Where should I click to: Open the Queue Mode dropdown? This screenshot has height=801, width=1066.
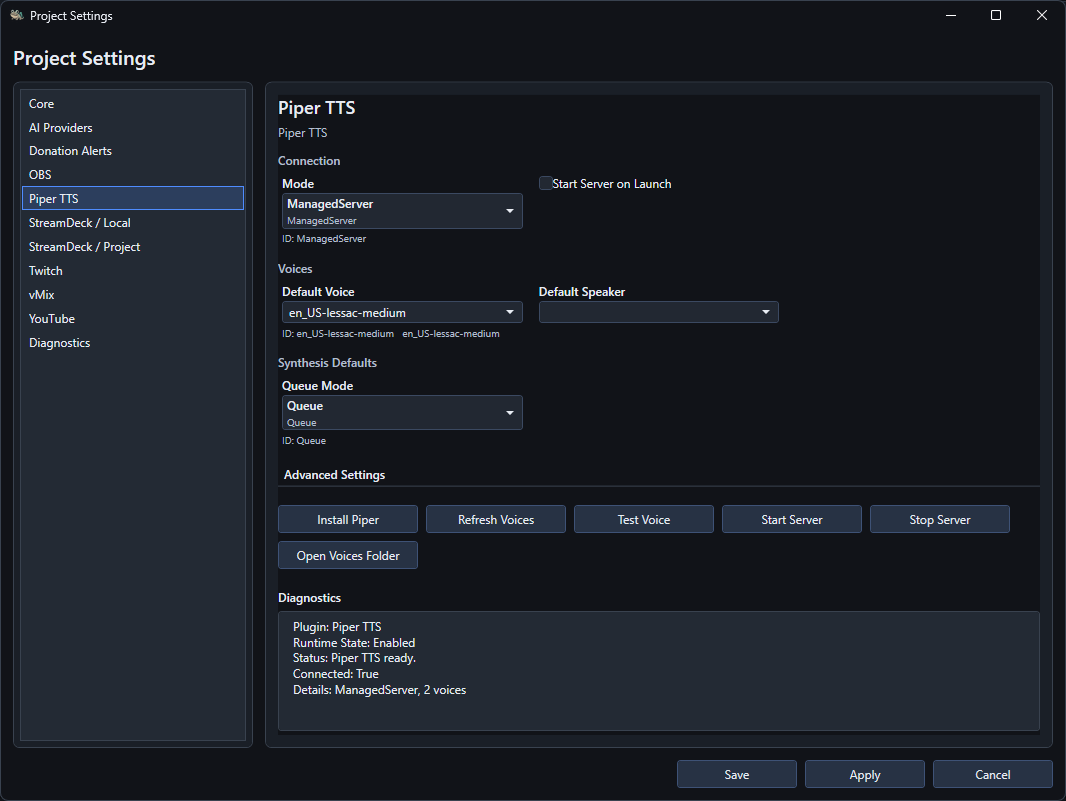(x=402, y=413)
